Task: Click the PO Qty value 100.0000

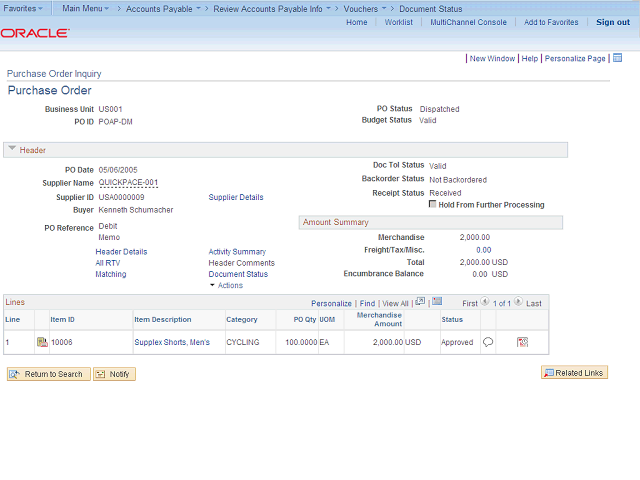Action: (301, 342)
